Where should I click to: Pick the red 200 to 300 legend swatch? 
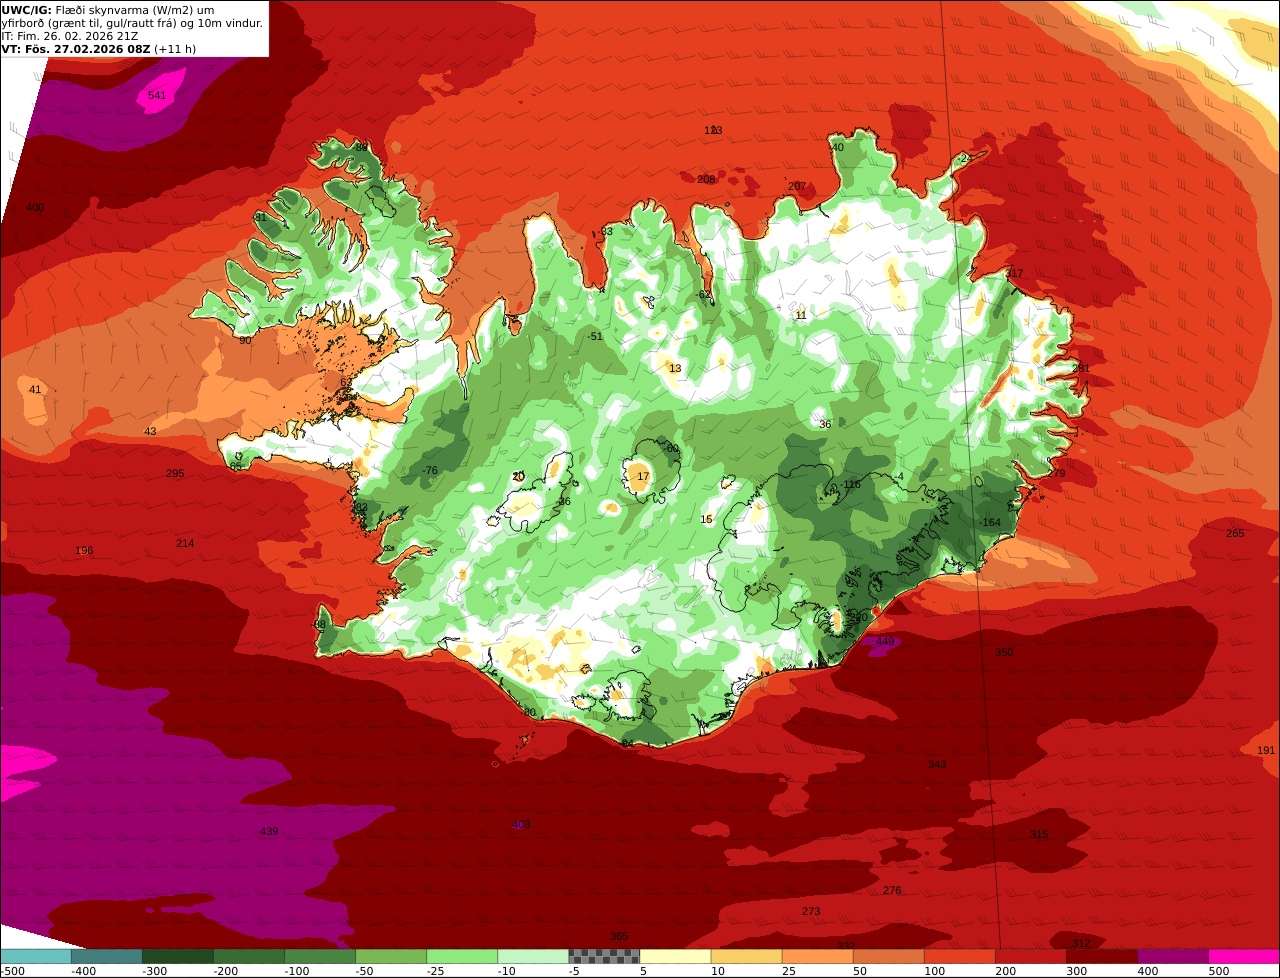(x=1030, y=956)
